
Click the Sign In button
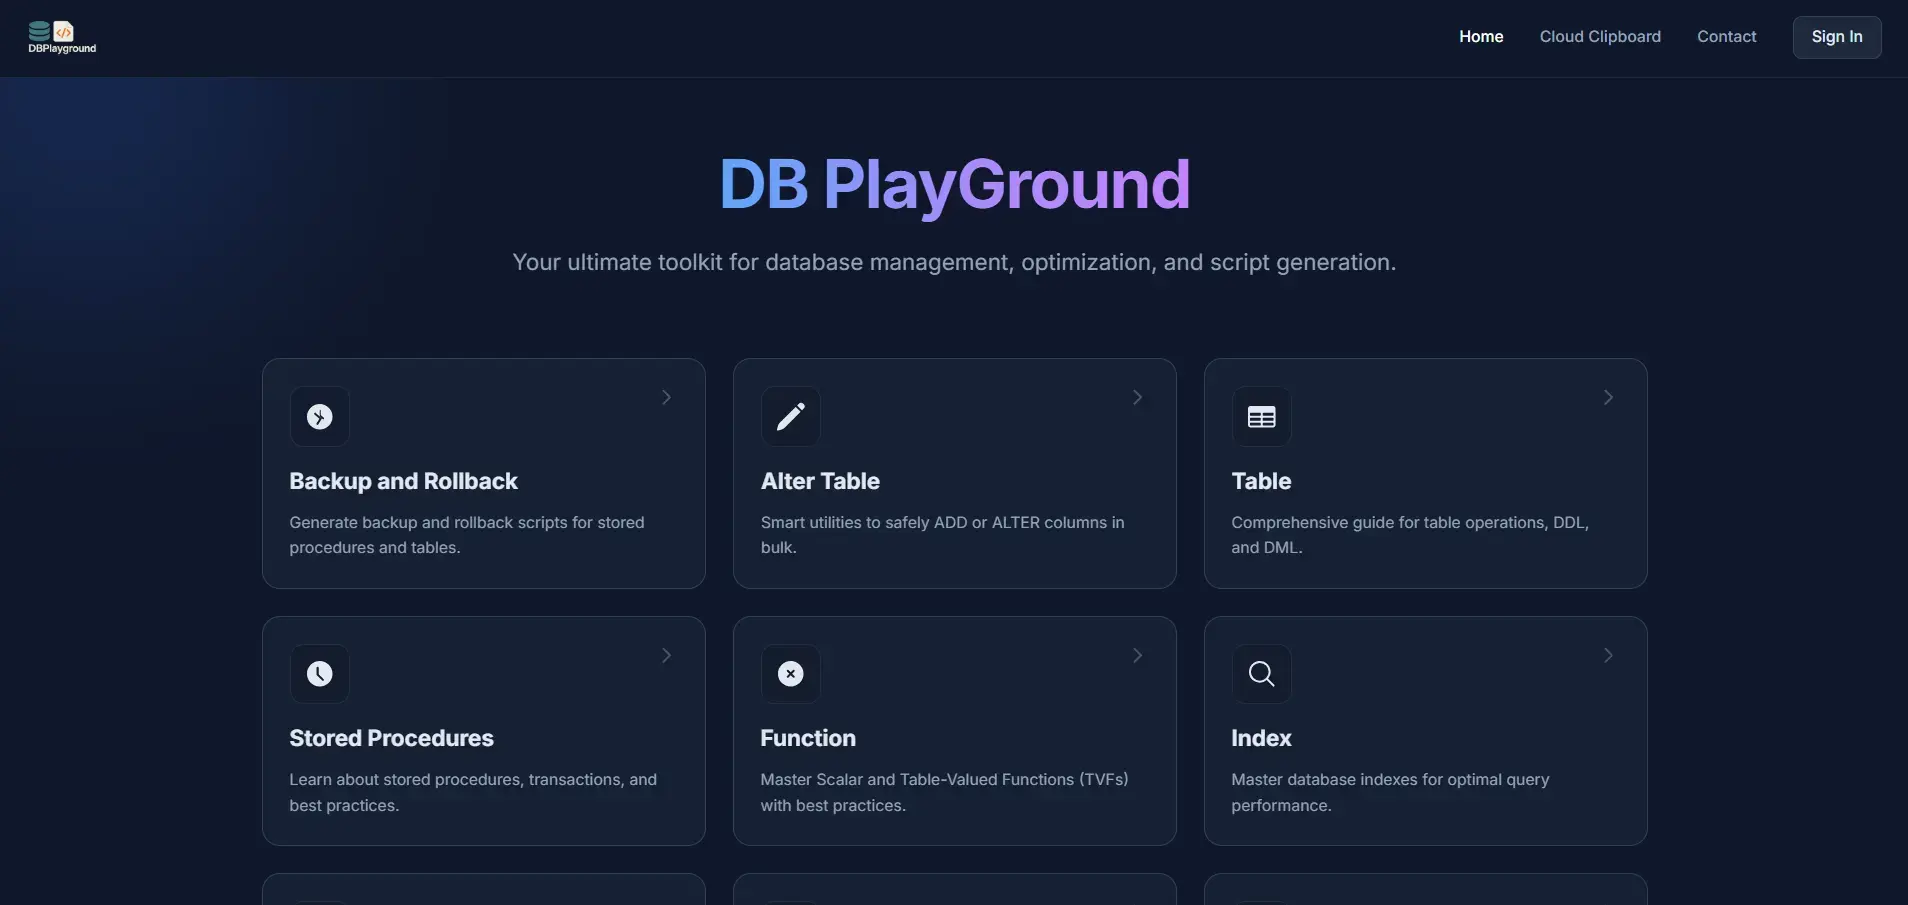(1837, 37)
